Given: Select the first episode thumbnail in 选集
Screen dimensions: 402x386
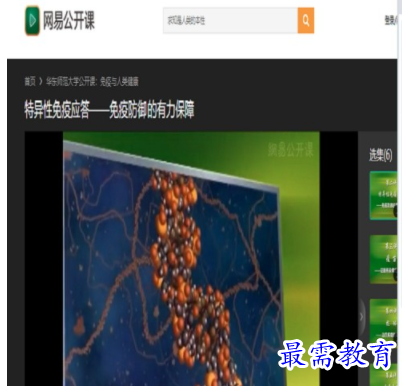Looking at the screenshot, I should click(383, 195).
